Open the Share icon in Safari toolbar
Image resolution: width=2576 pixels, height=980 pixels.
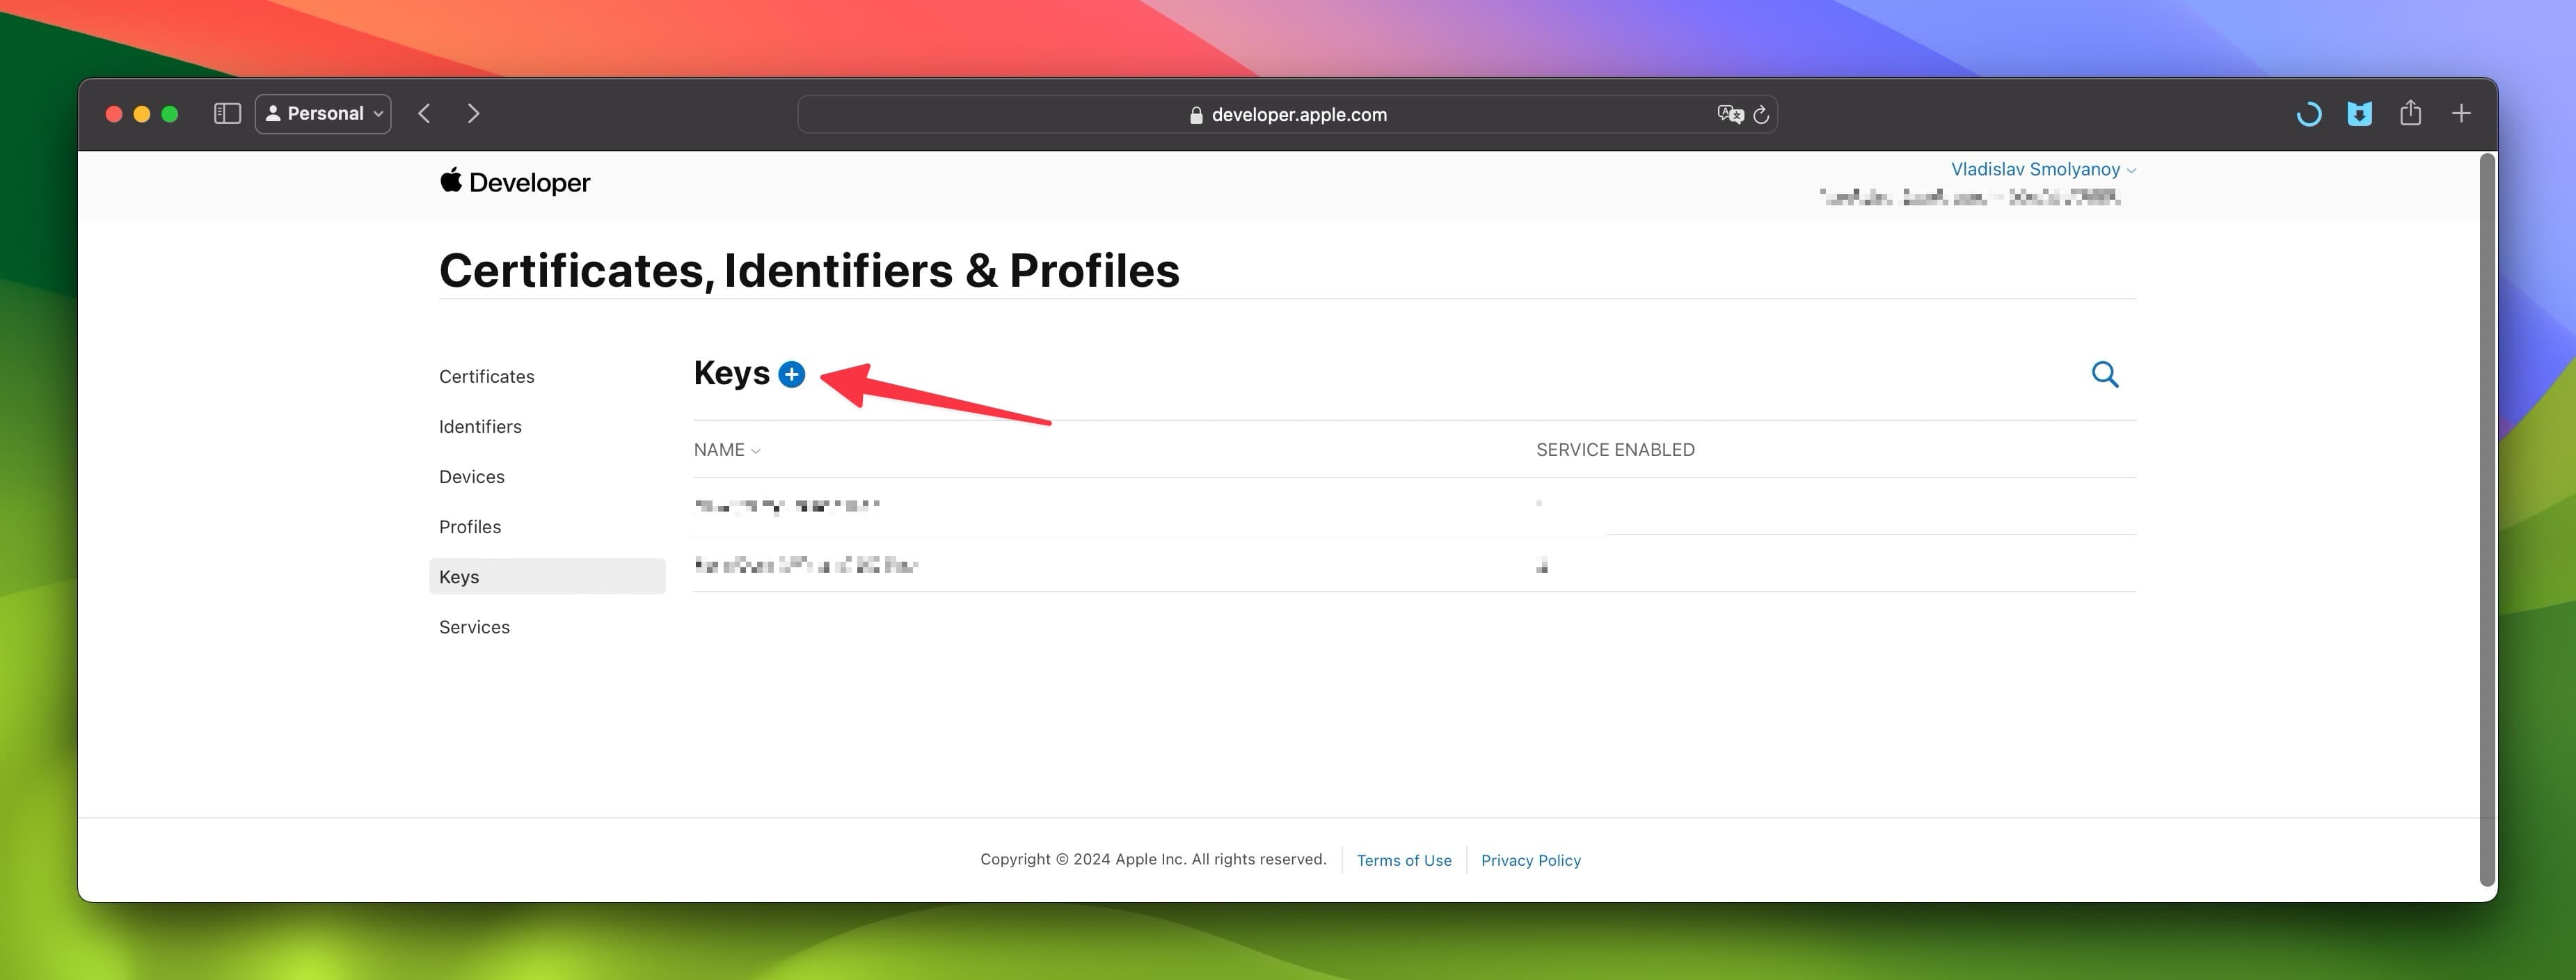click(2410, 113)
